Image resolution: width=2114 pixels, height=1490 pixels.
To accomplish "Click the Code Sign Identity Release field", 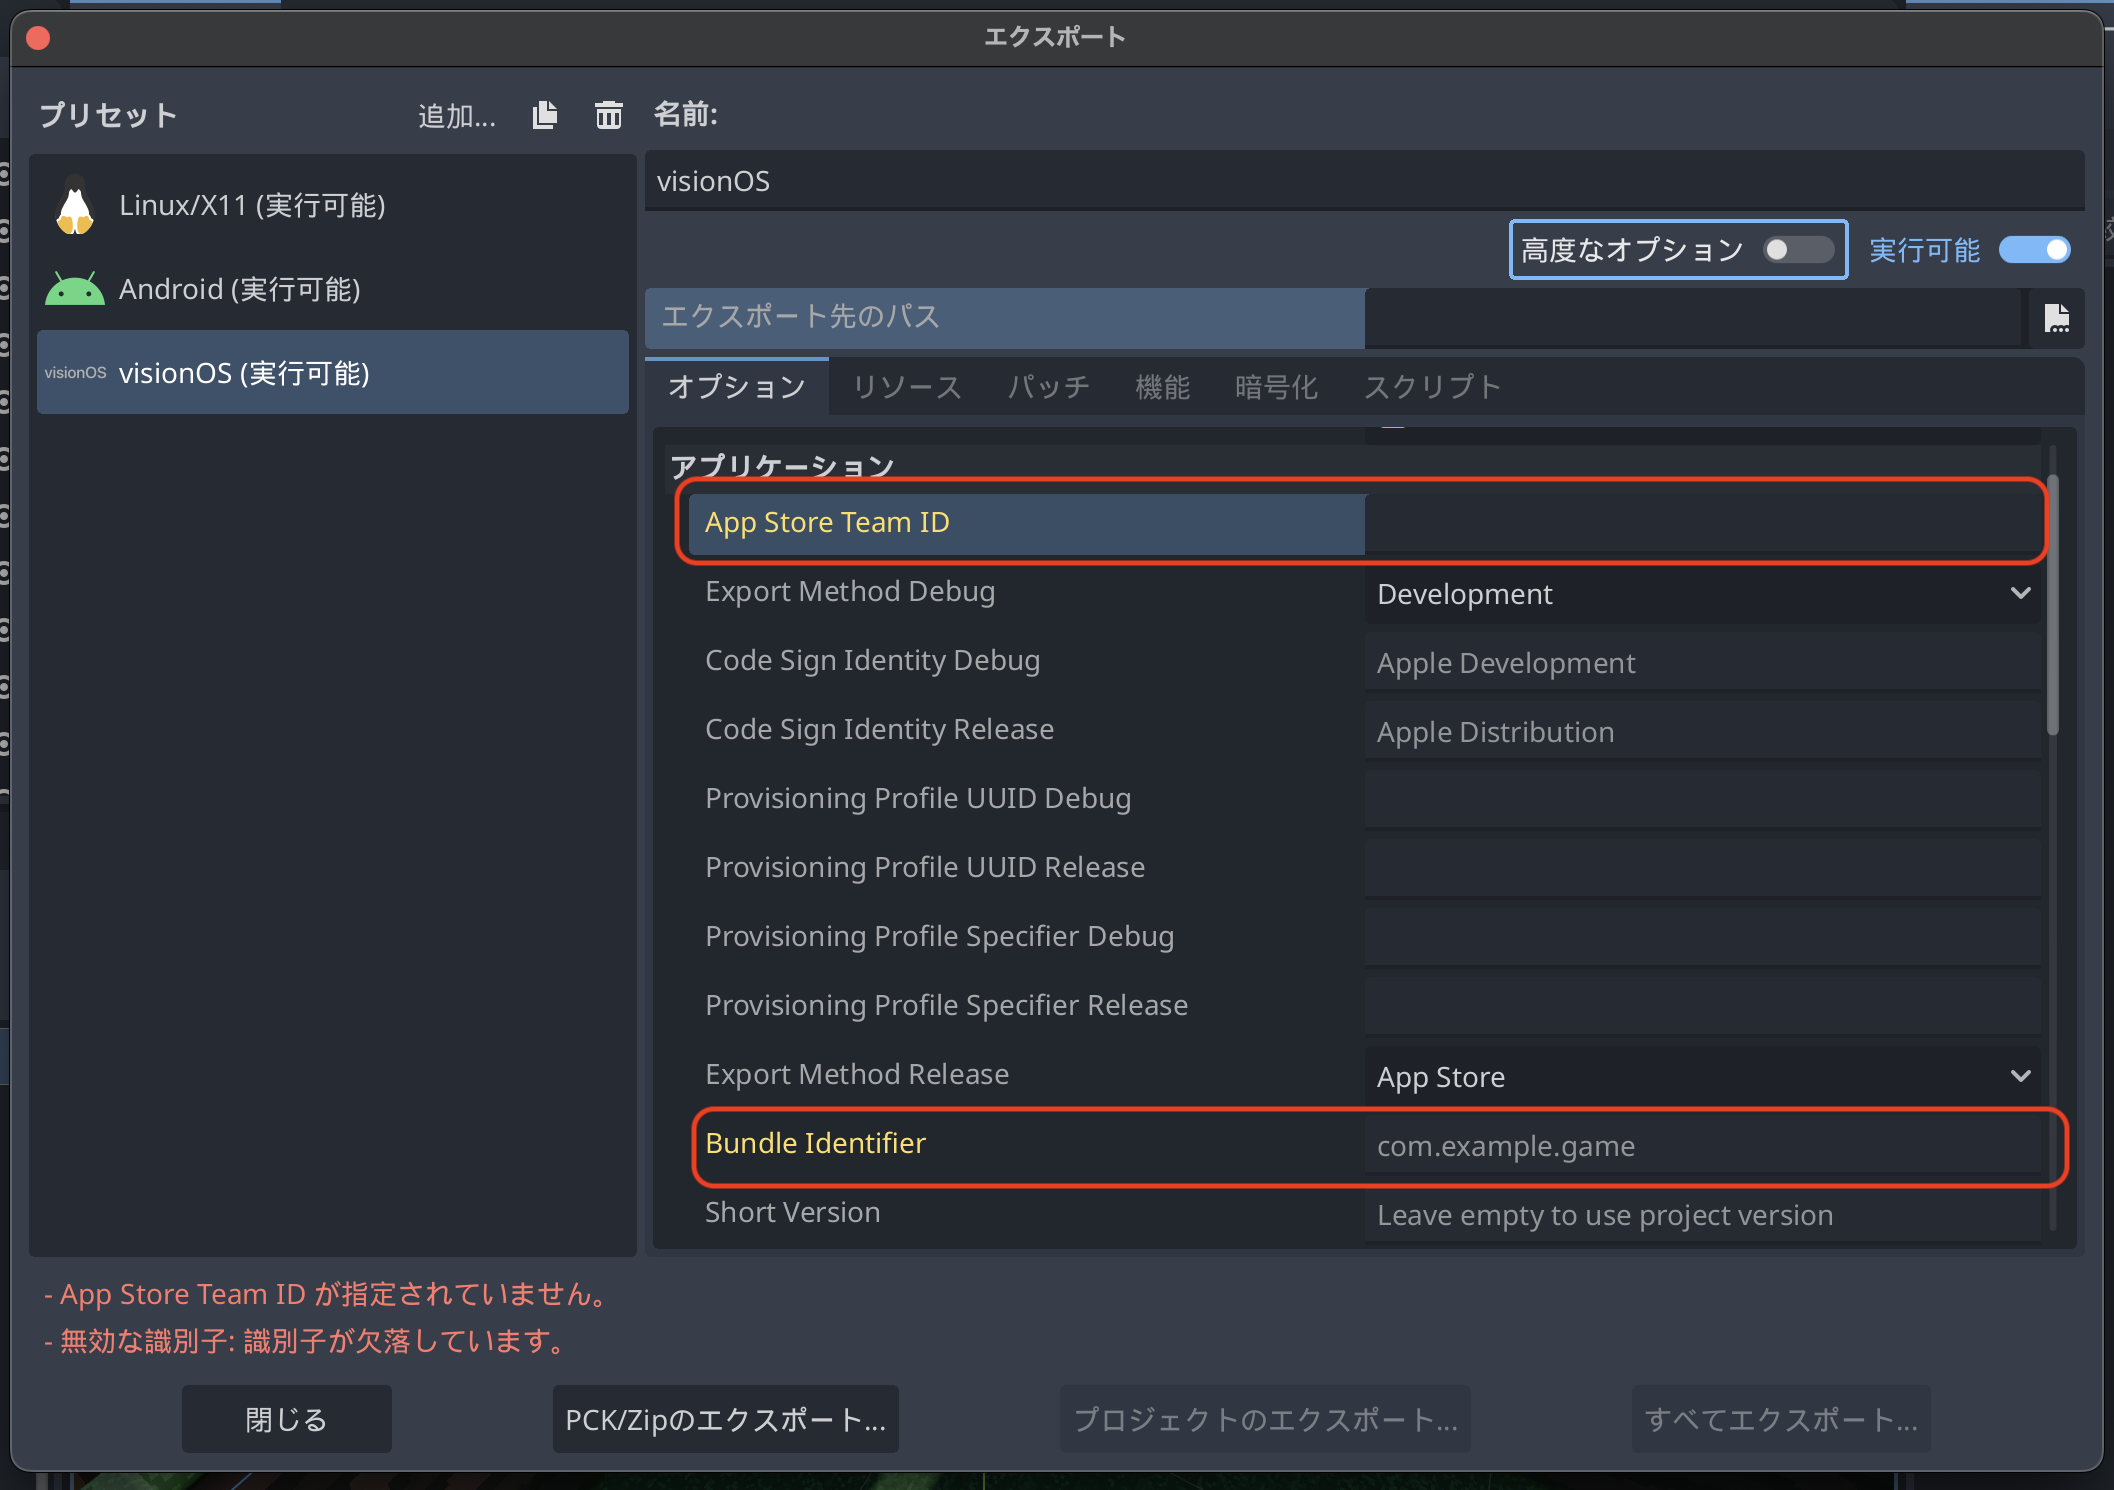I will pyautogui.click(x=1702, y=732).
